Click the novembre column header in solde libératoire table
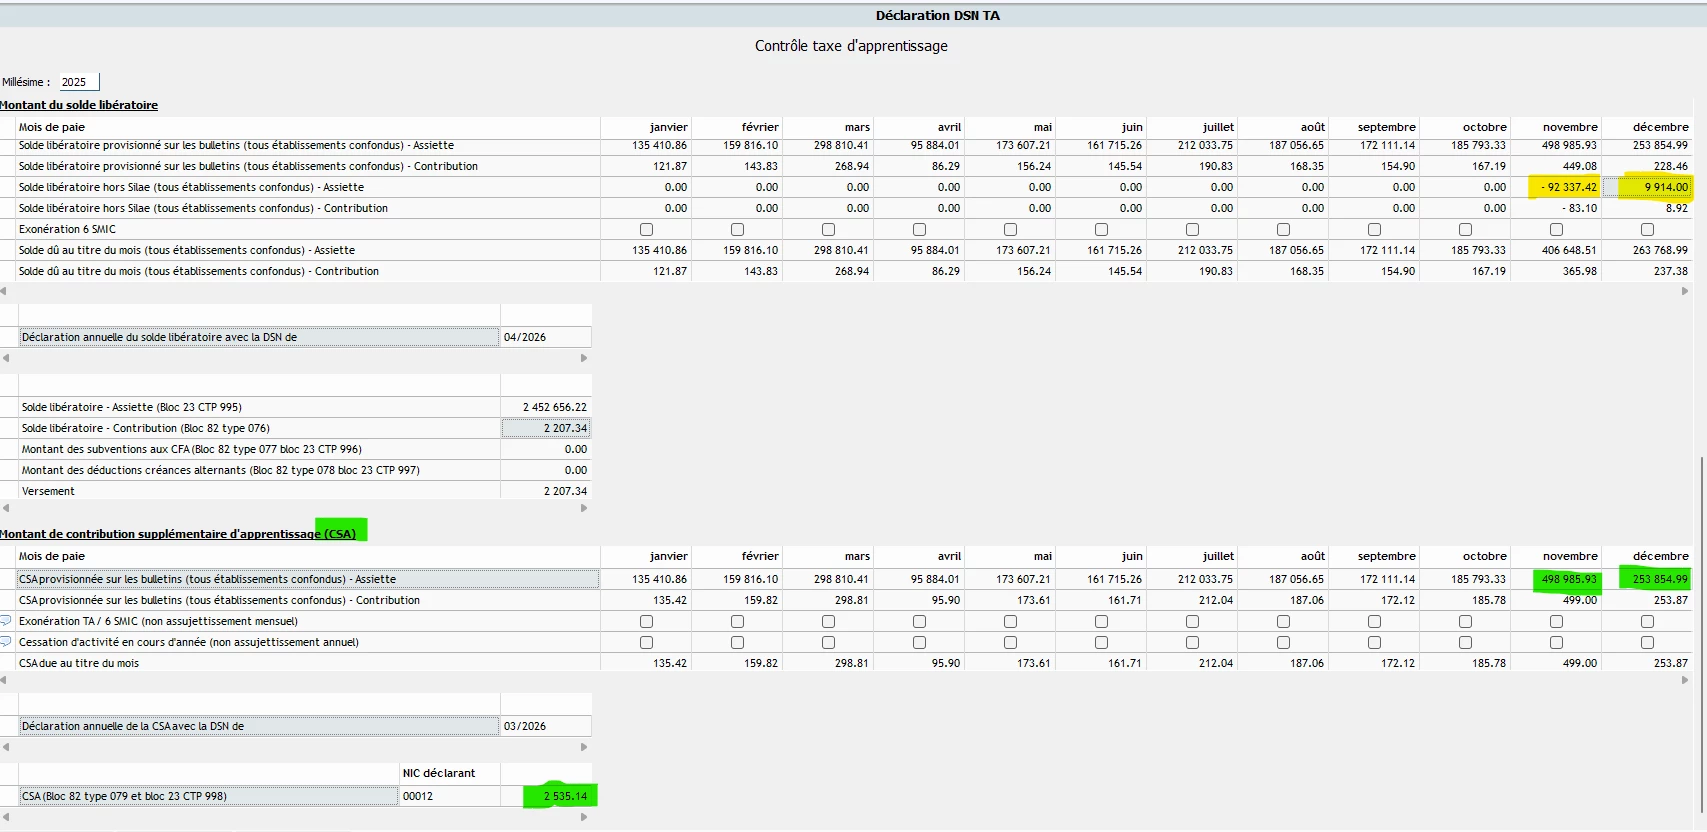 1557,127
